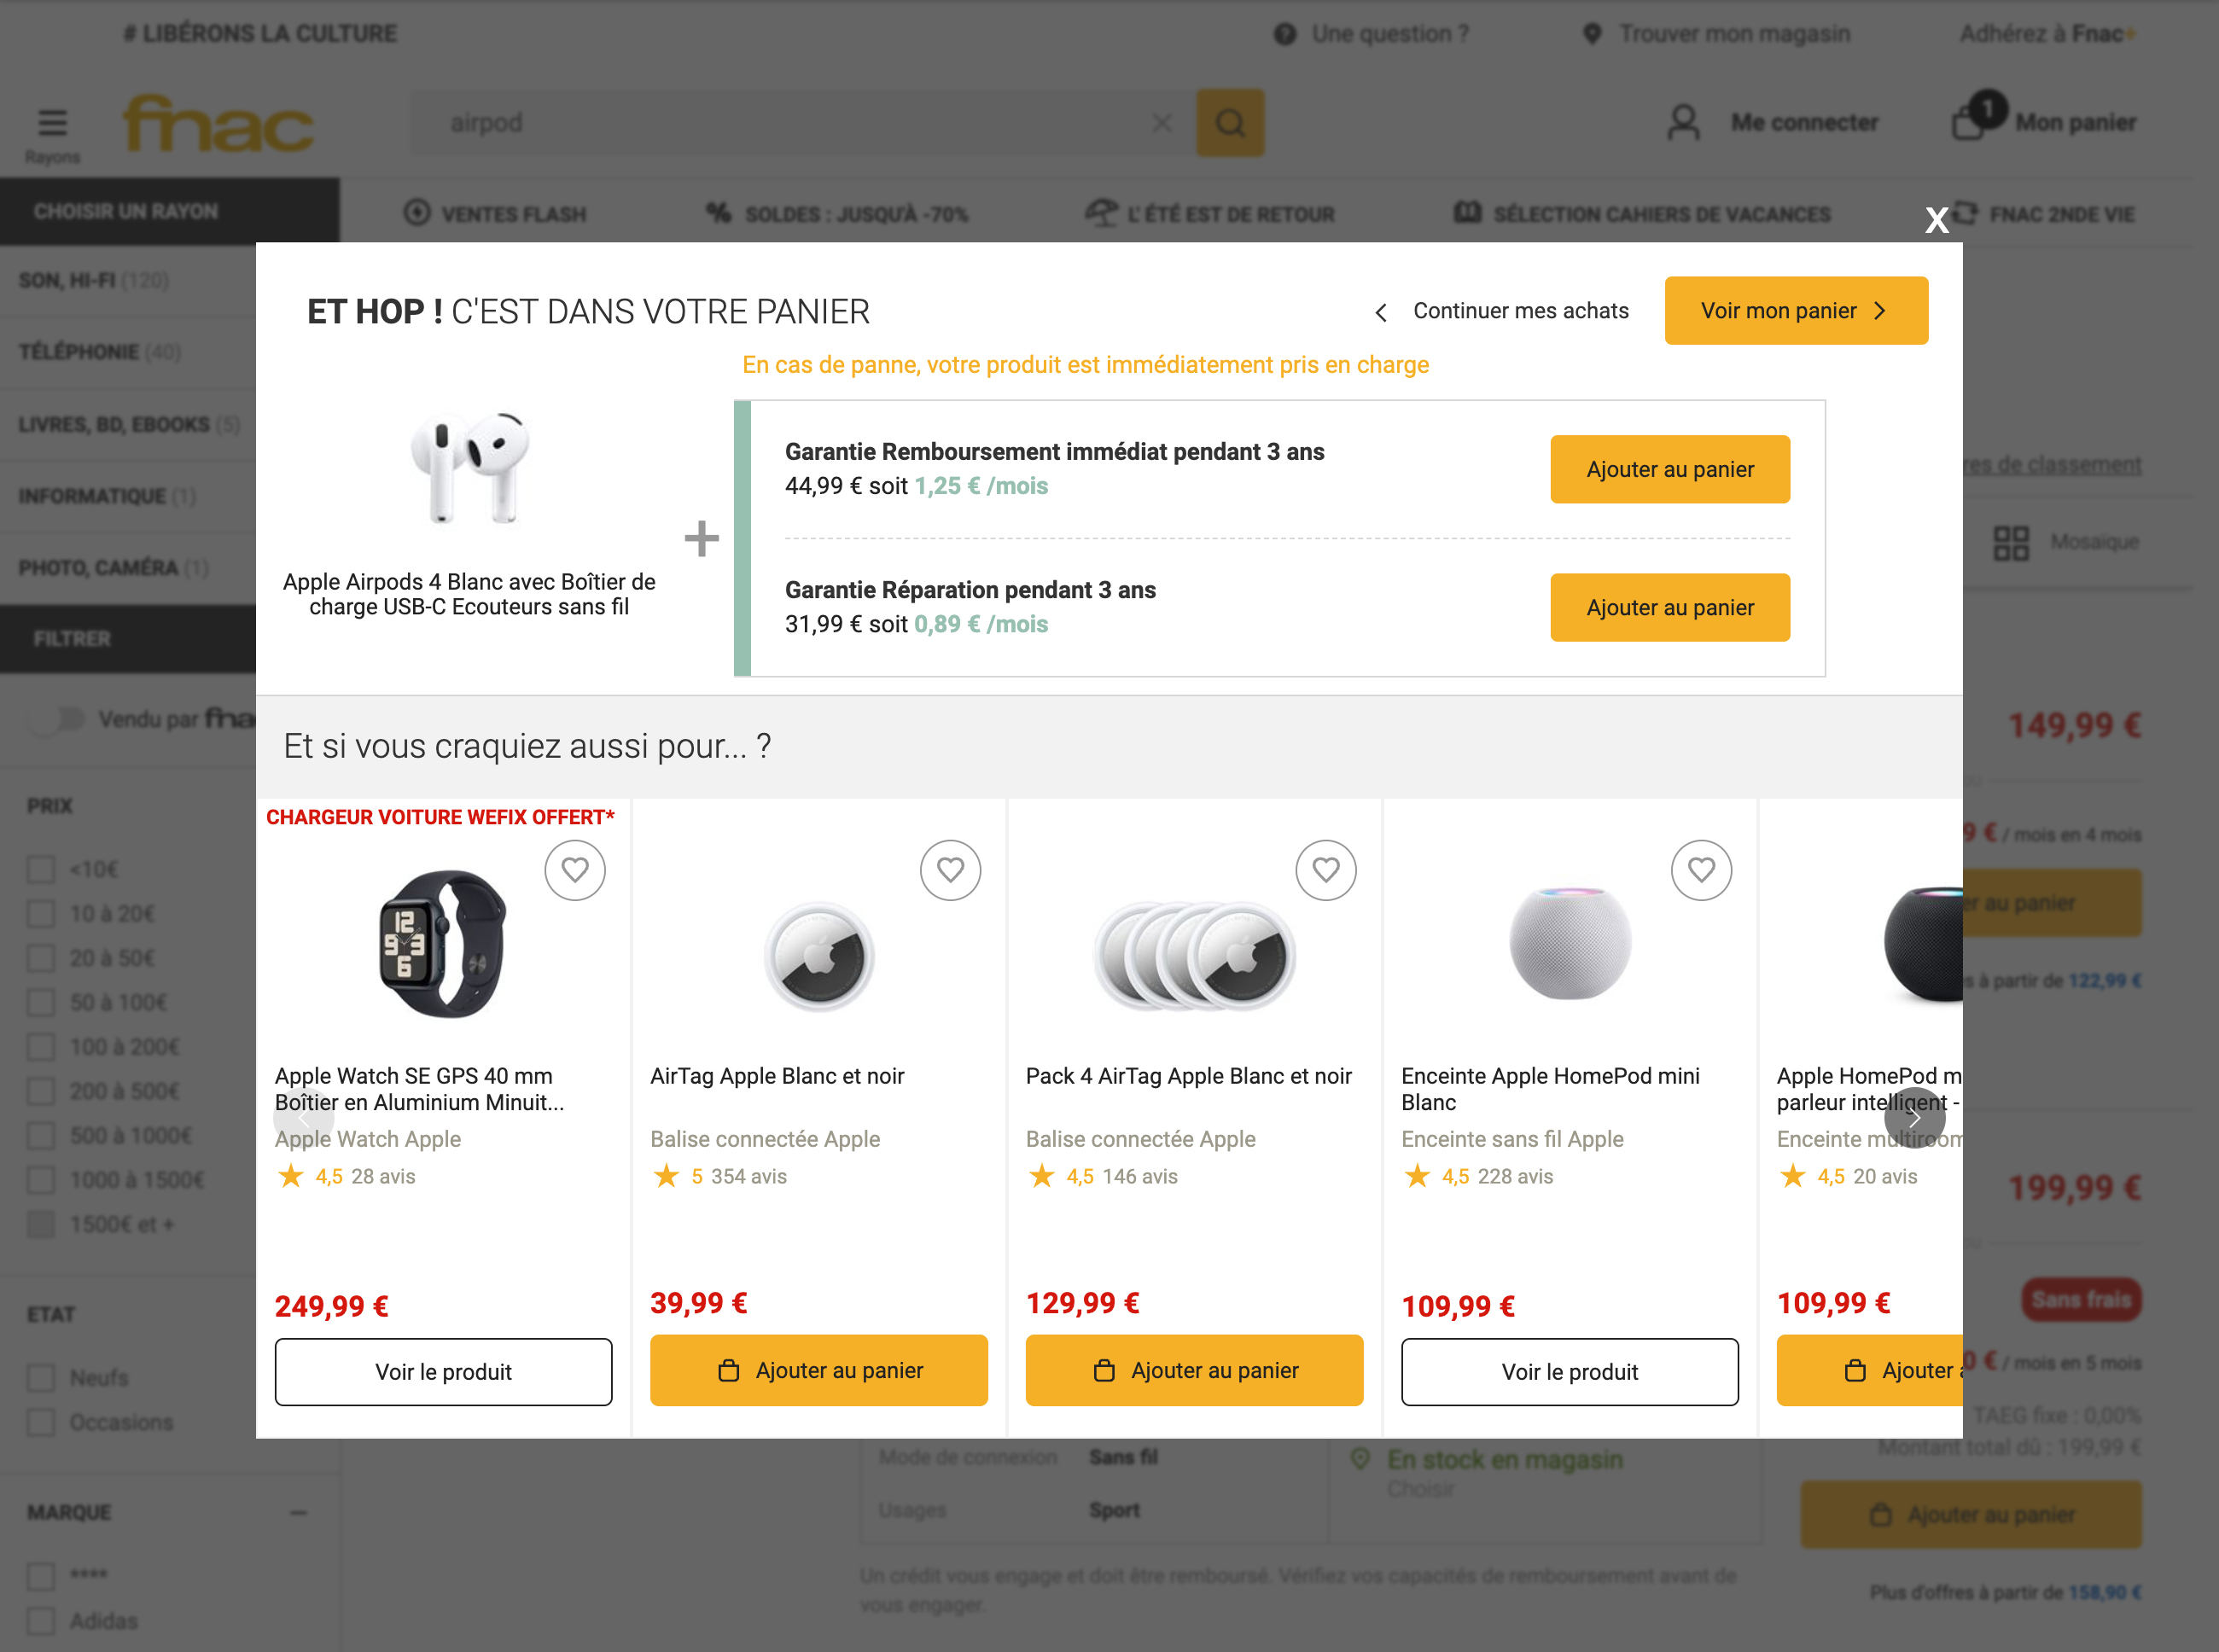
Task: Check the Occasions filter checkbox
Action: [x=40, y=1421]
